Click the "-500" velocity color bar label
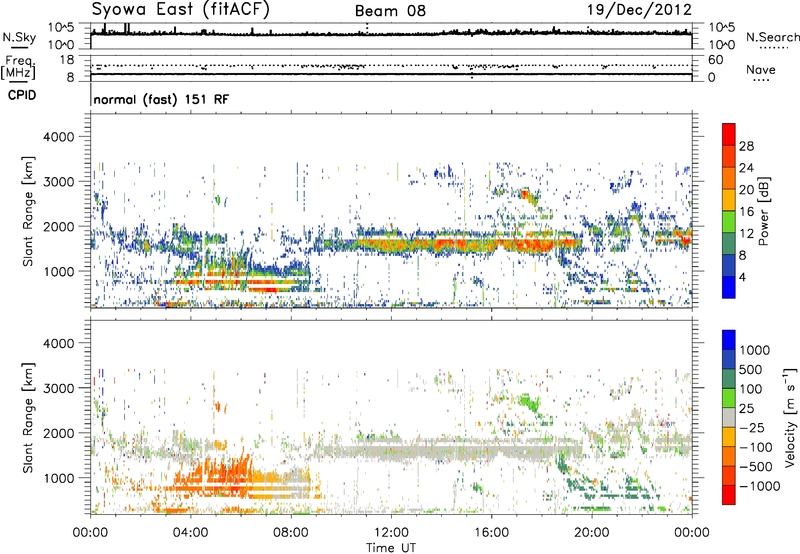 [755, 467]
